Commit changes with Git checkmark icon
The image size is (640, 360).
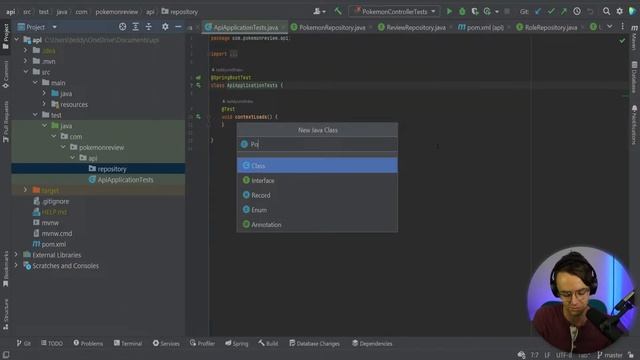[x=551, y=11]
